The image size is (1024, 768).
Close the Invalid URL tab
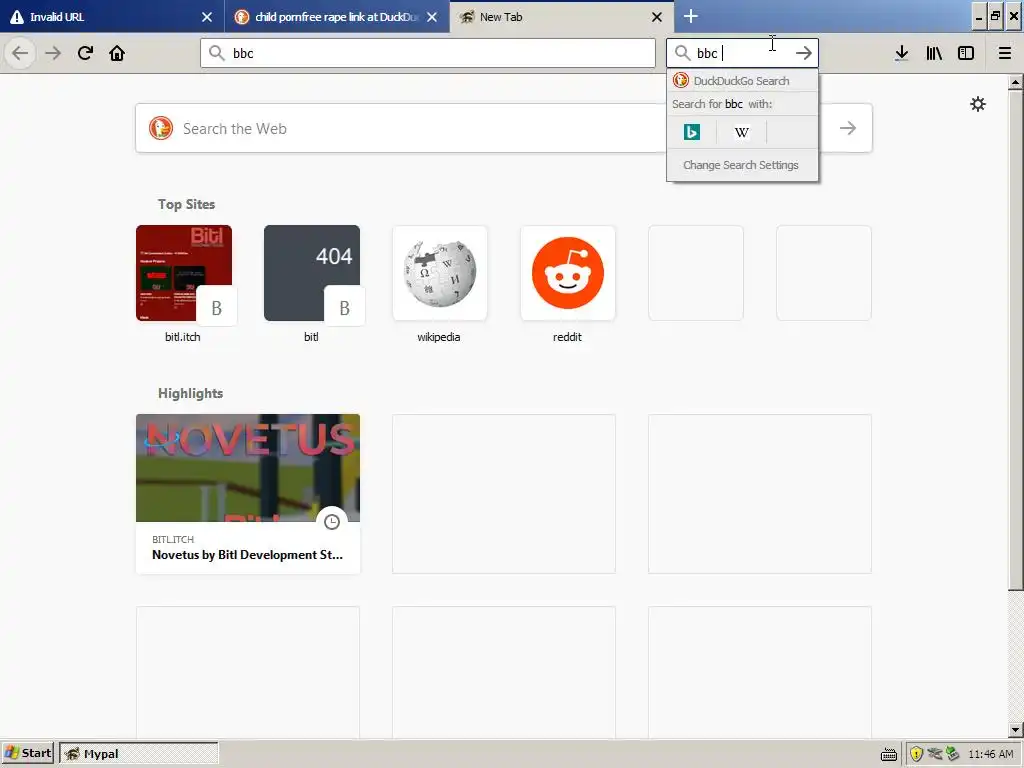[x=207, y=17]
